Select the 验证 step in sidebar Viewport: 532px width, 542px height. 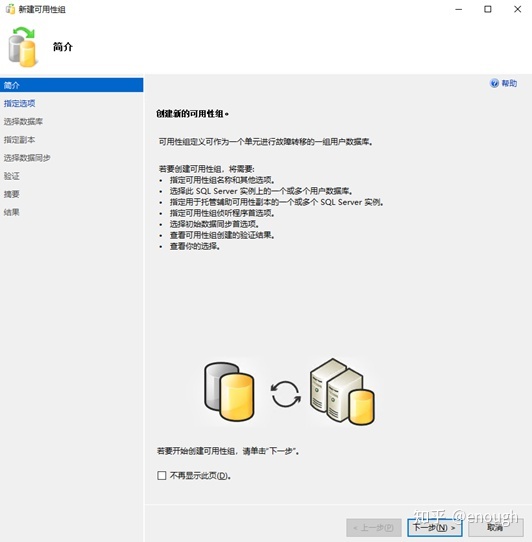[11, 176]
